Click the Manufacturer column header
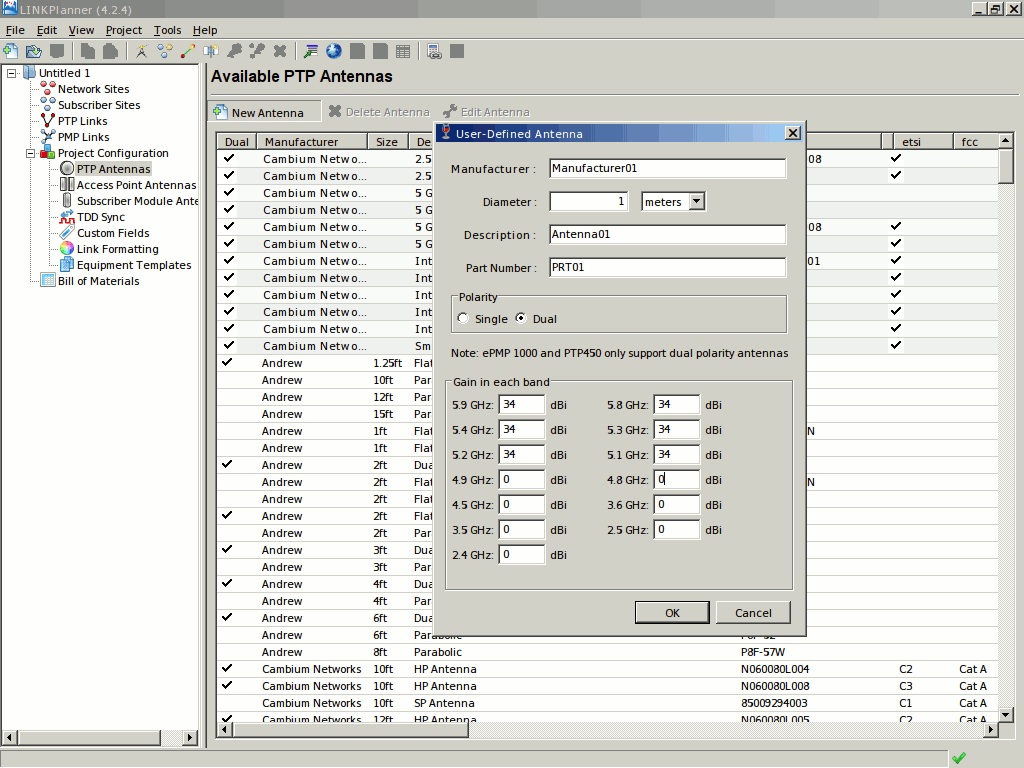The image size is (1024, 768). point(312,142)
